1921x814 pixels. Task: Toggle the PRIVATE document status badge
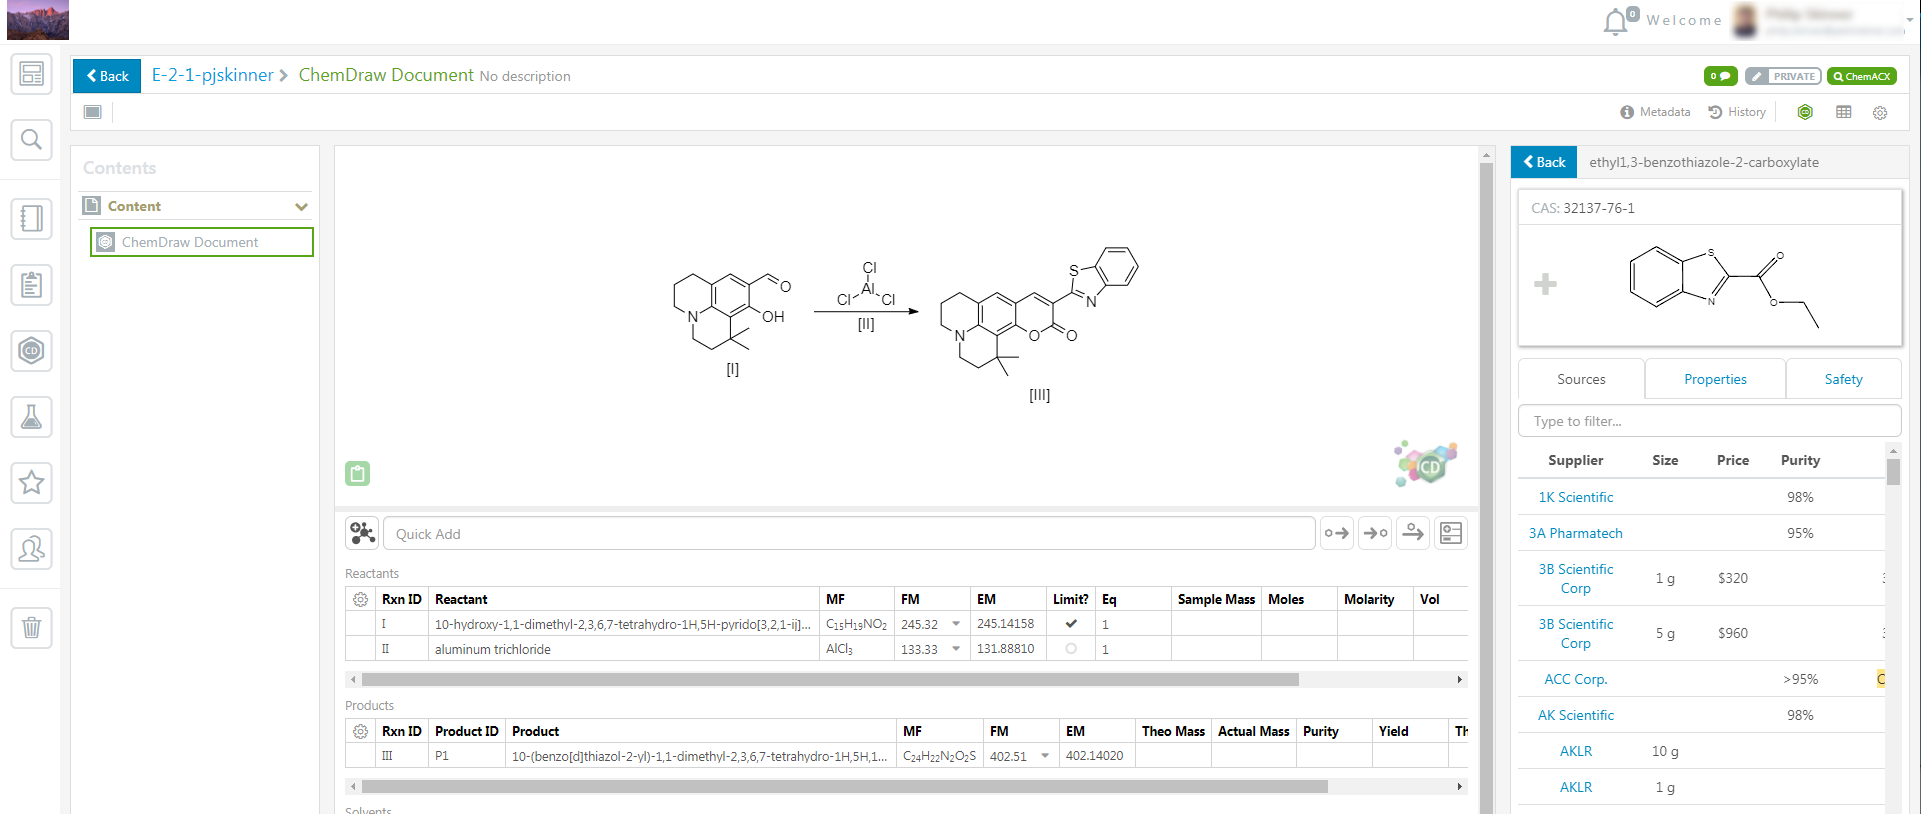[1784, 76]
